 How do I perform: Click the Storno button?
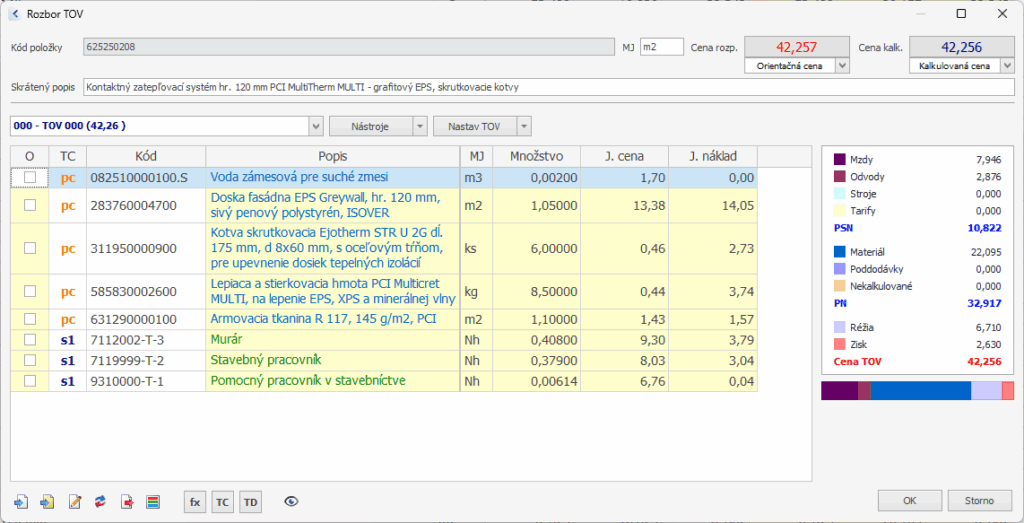pyautogui.click(x=978, y=500)
